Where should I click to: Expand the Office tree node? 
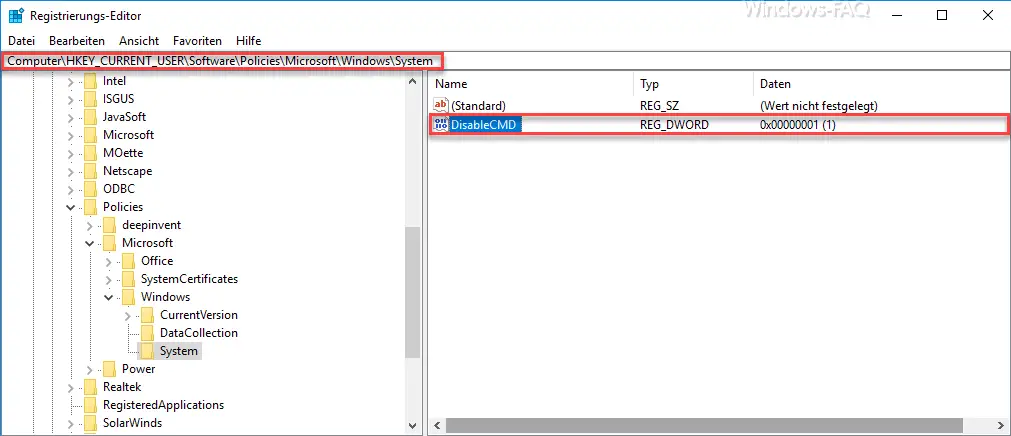point(109,261)
